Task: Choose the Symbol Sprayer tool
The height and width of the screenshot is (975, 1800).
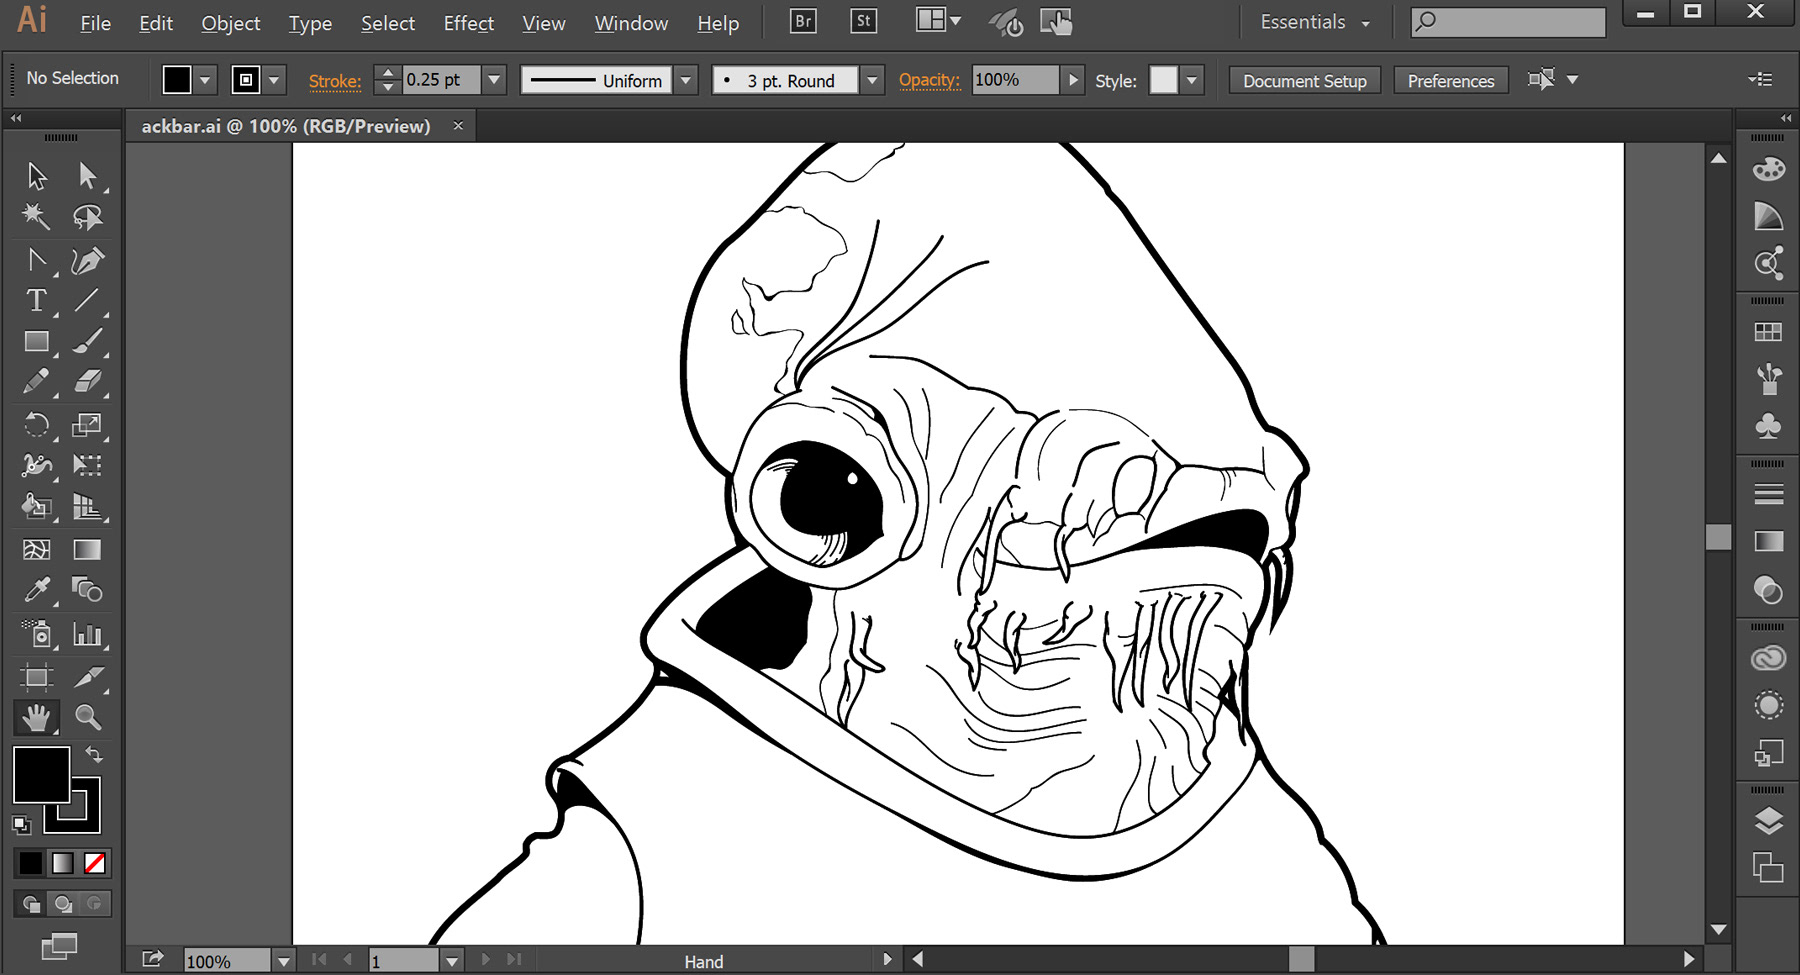Action: point(37,633)
